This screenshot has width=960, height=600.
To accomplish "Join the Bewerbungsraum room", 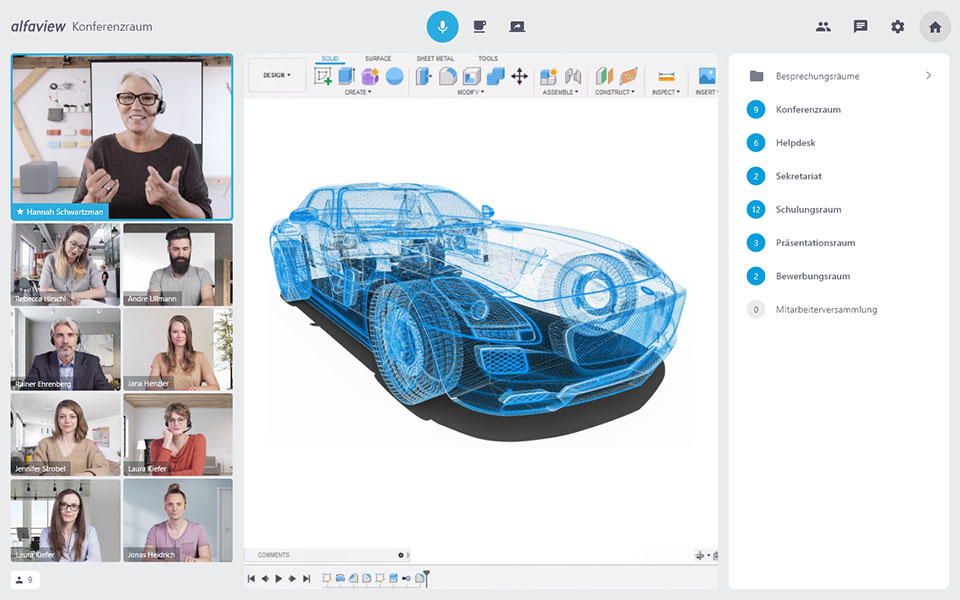I will pos(839,276).
